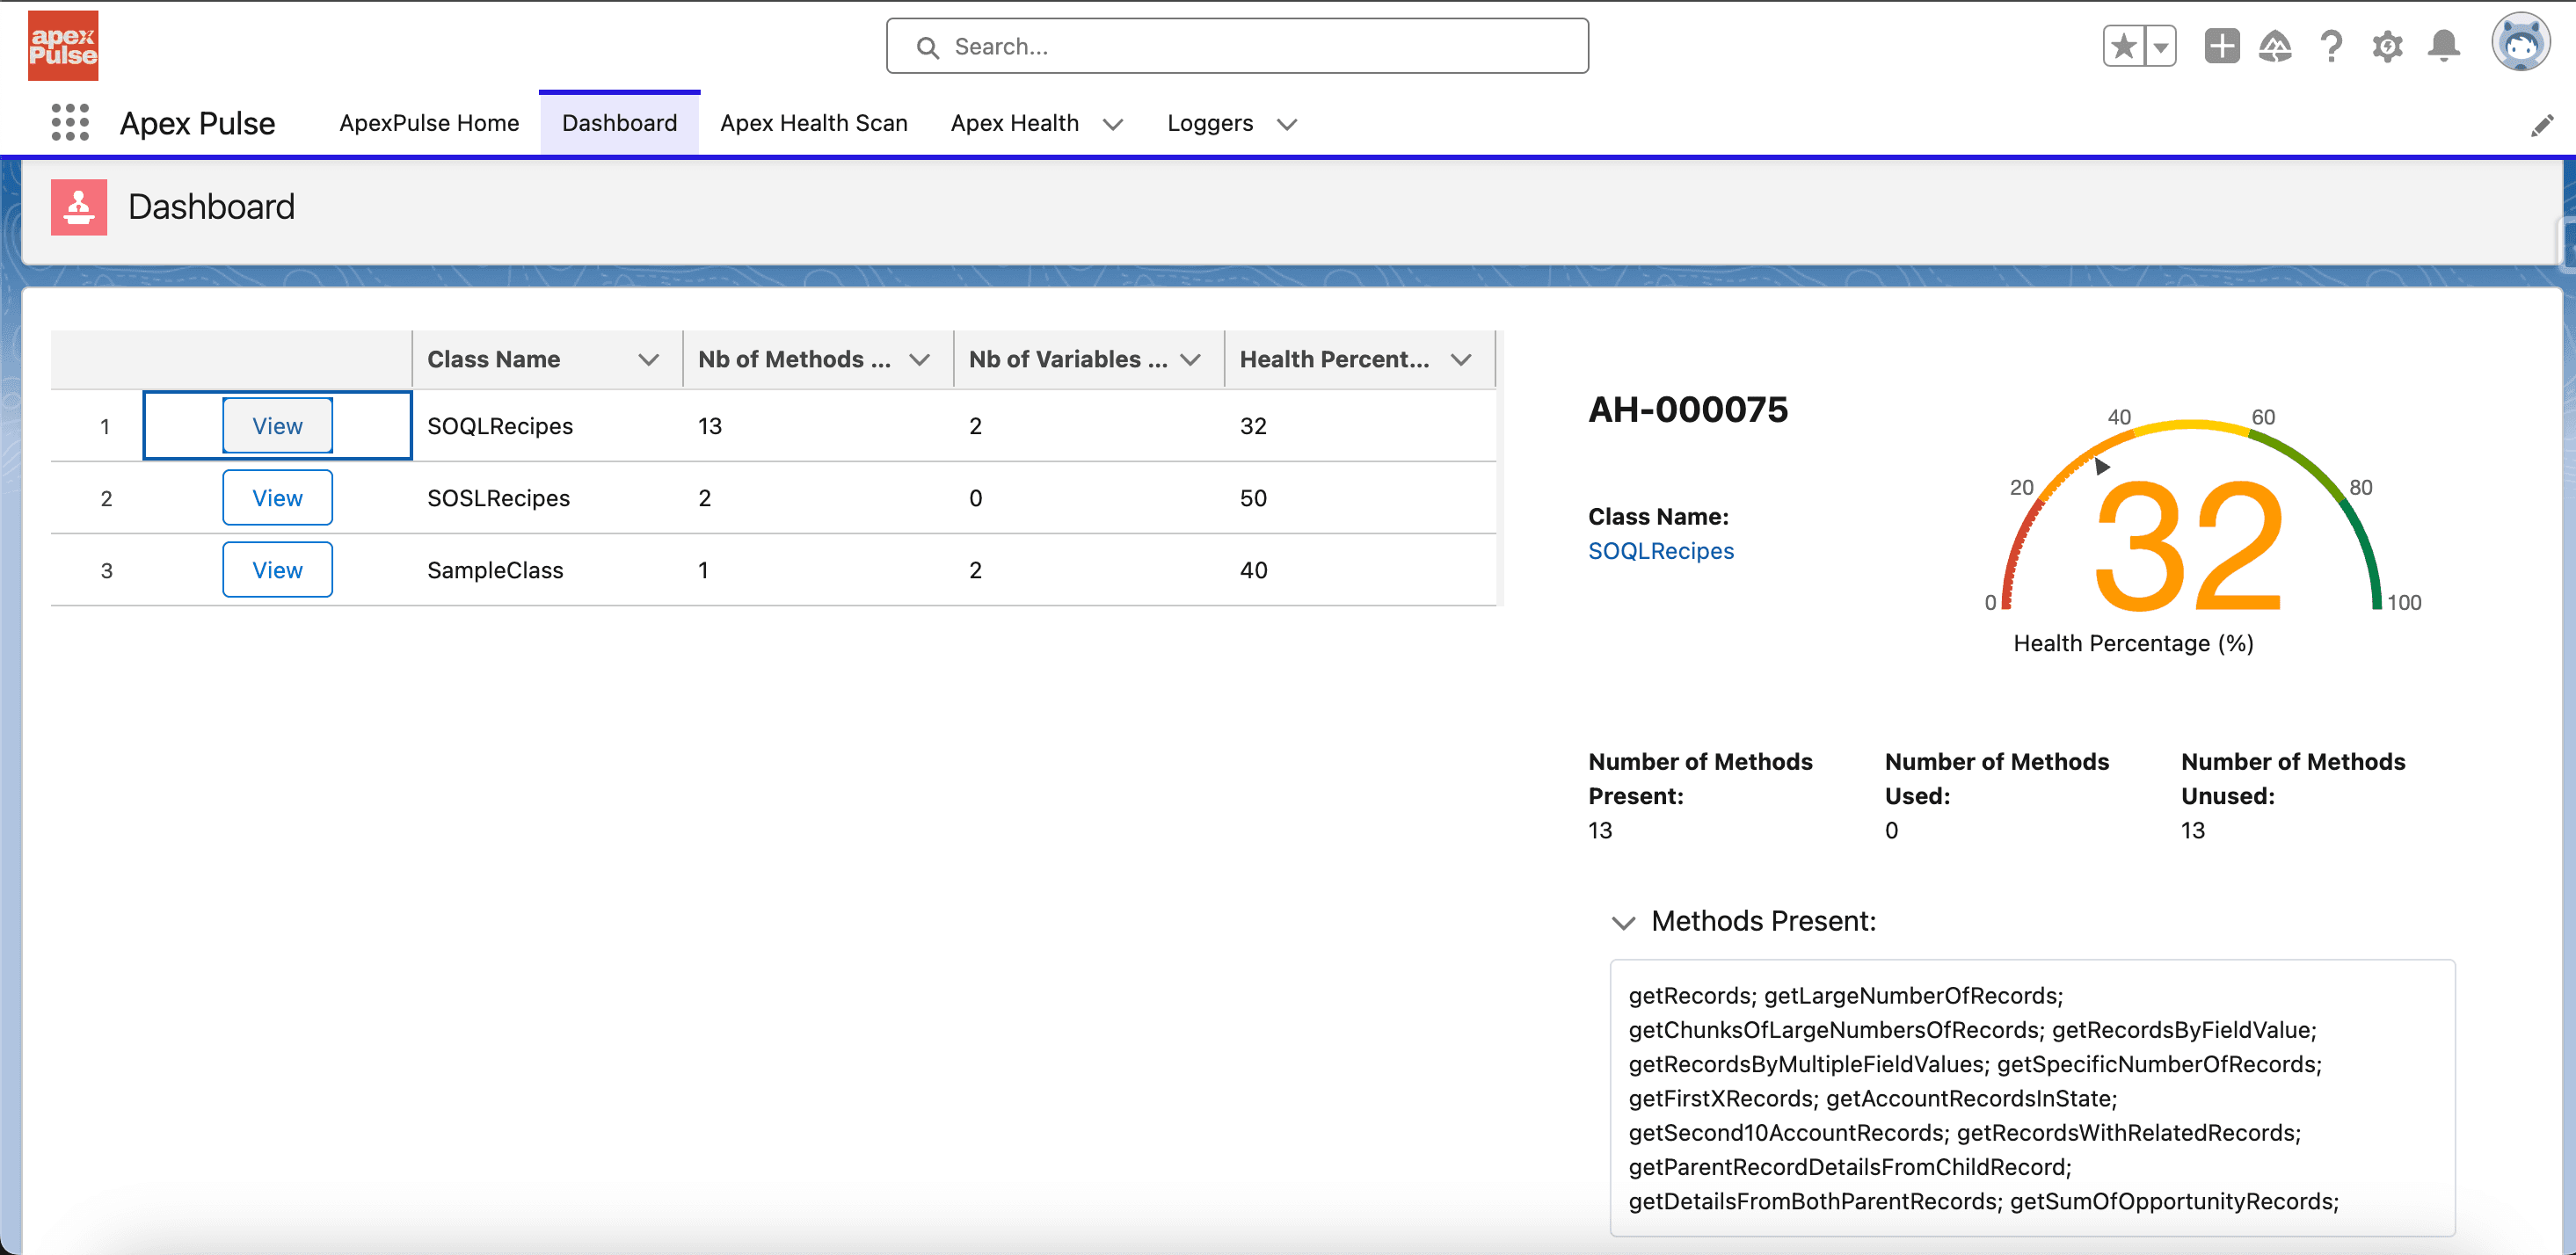The height and width of the screenshot is (1255, 2576).
Task: Open Class Name column actions menu
Action: tap(649, 360)
